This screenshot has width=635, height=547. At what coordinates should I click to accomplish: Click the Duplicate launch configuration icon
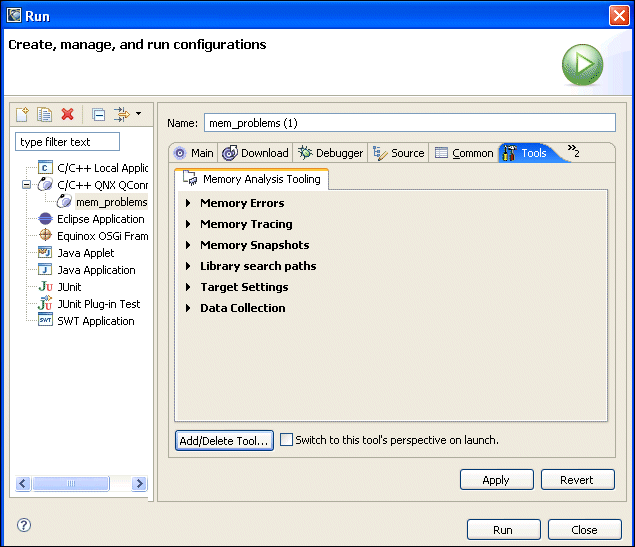pos(45,115)
